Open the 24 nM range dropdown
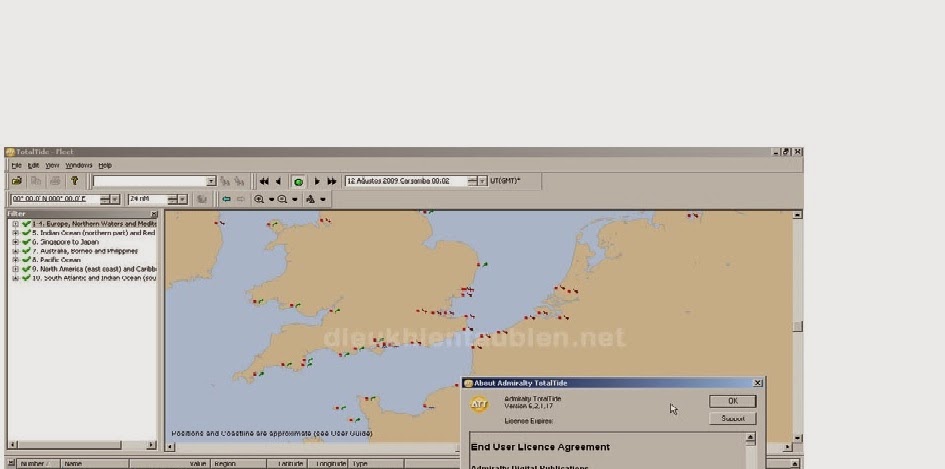This screenshot has width=945, height=469. click(183, 199)
